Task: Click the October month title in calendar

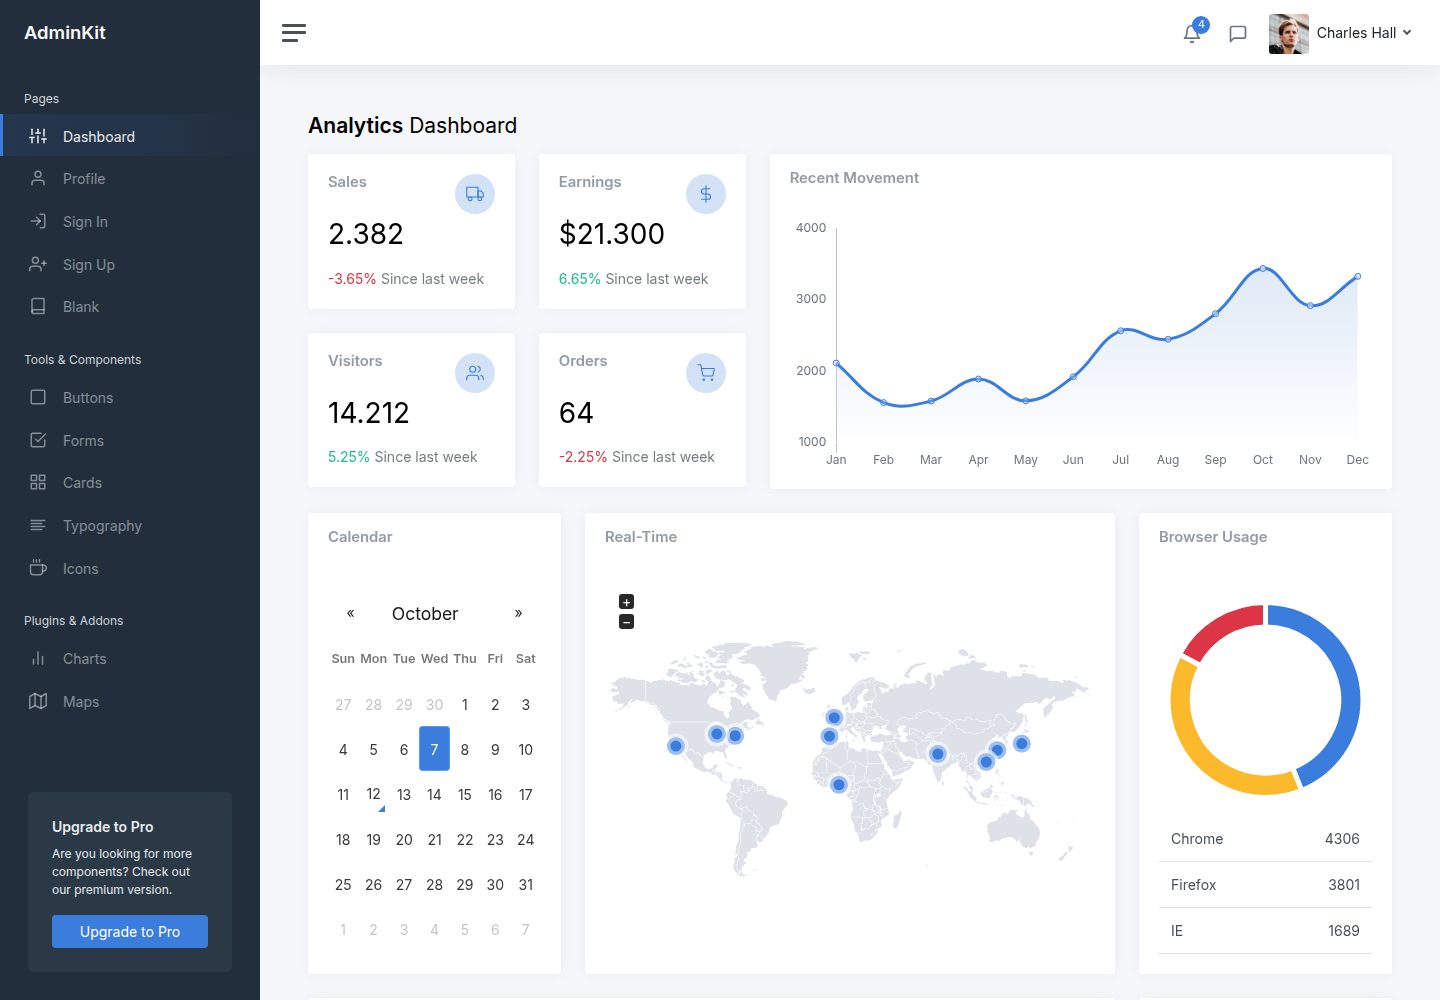Action: [425, 614]
